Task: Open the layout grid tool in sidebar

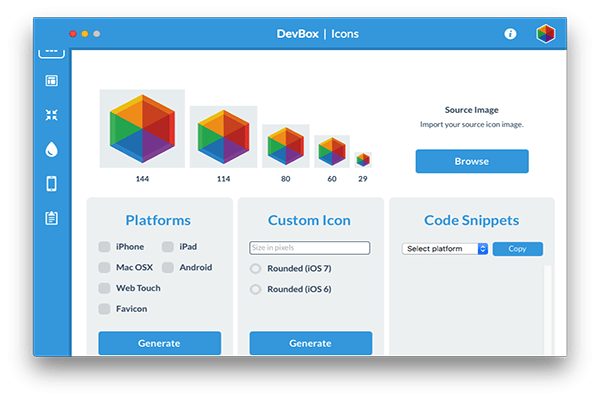Action: [52, 81]
